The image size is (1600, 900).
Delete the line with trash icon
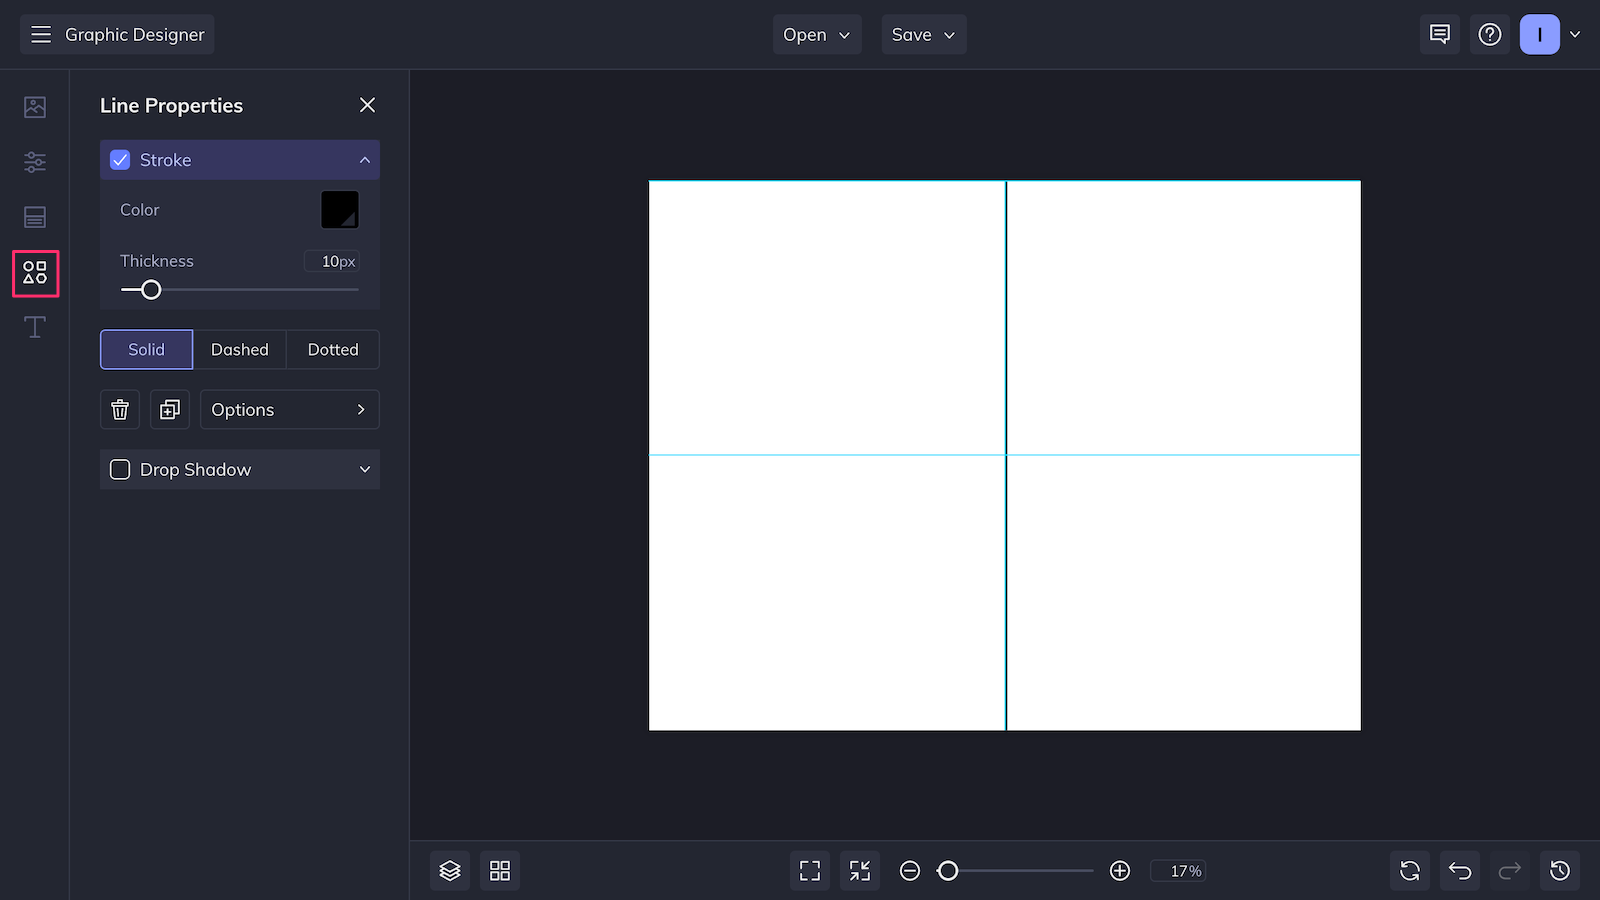click(120, 410)
